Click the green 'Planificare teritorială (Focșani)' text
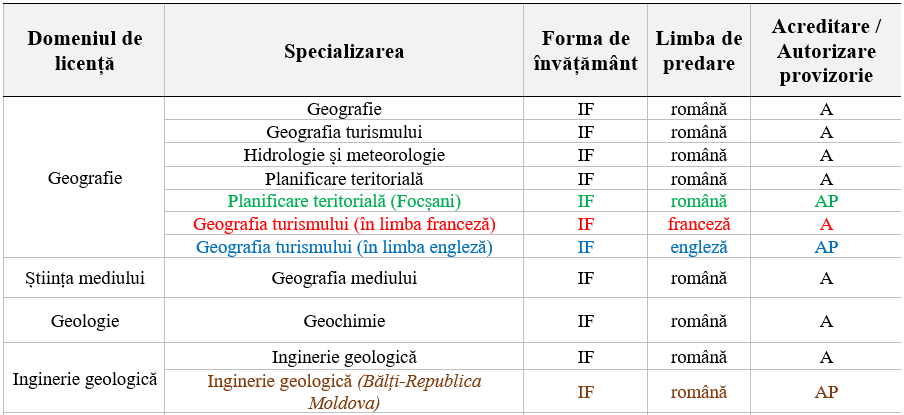The image size is (904, 415). 344,201
